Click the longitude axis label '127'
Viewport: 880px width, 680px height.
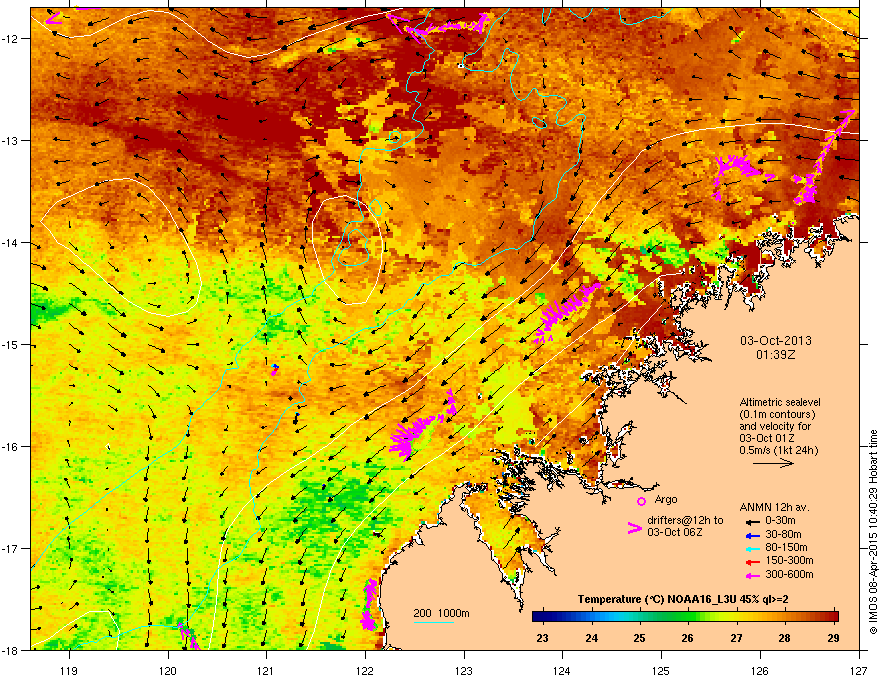[859, 670]
